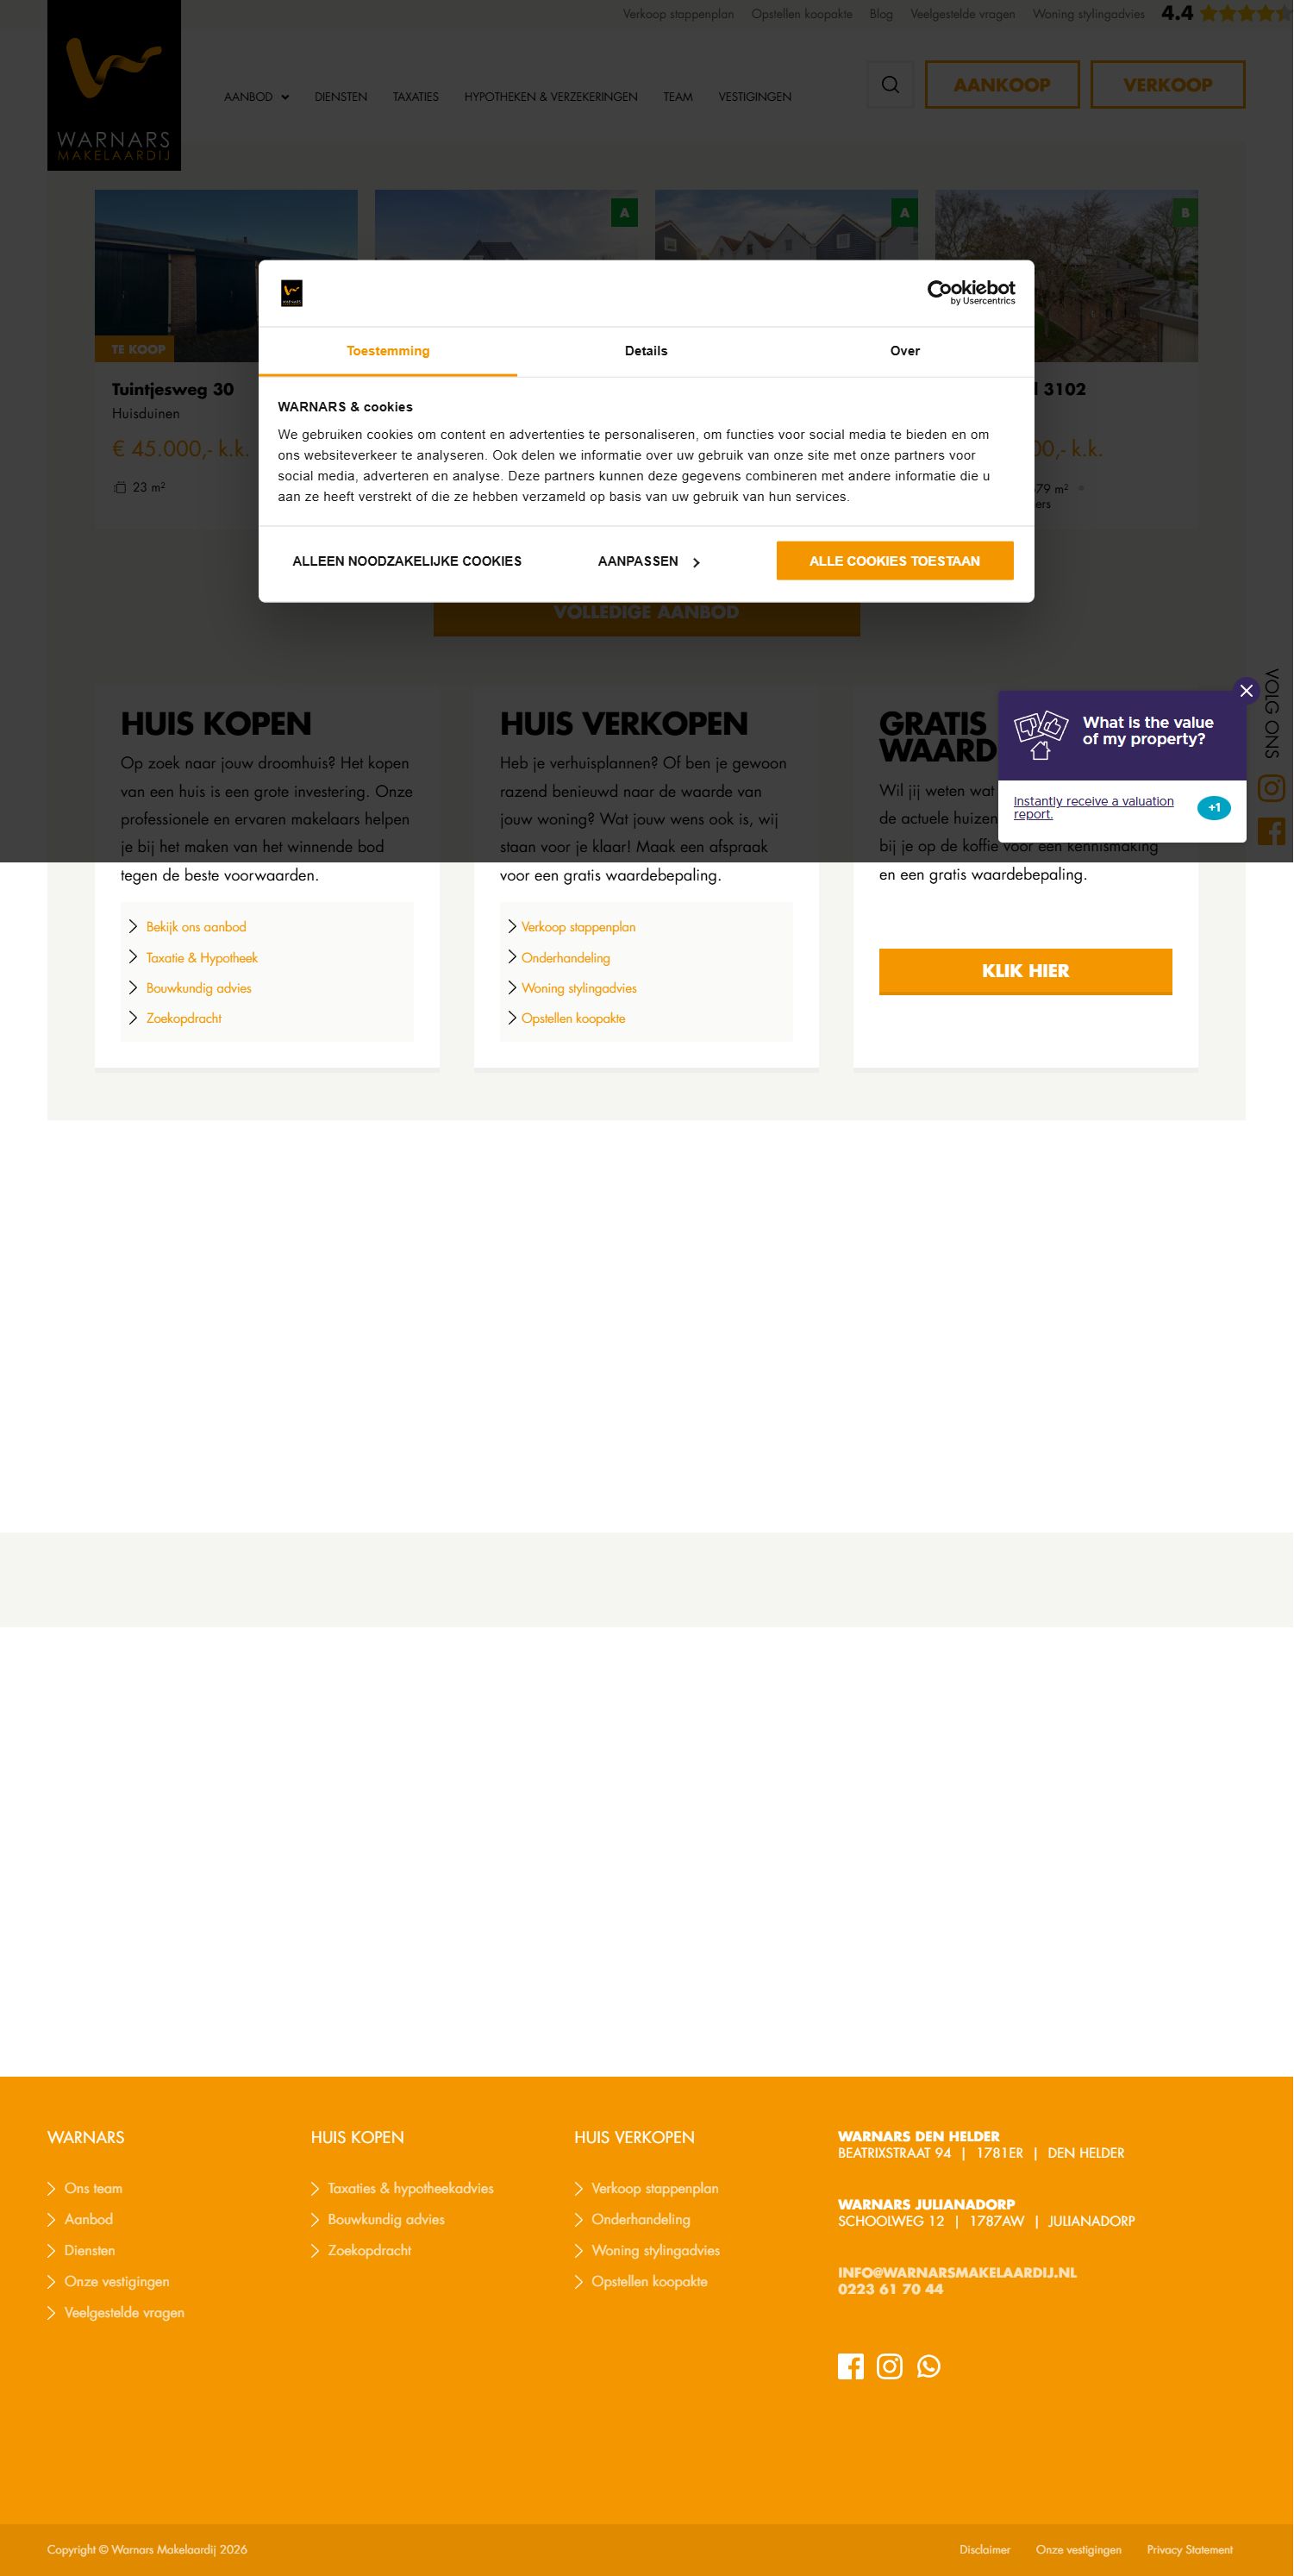Open Bekijk ons aanbod link
This screenshot has width=1294, height=2576.
point(196,927)
